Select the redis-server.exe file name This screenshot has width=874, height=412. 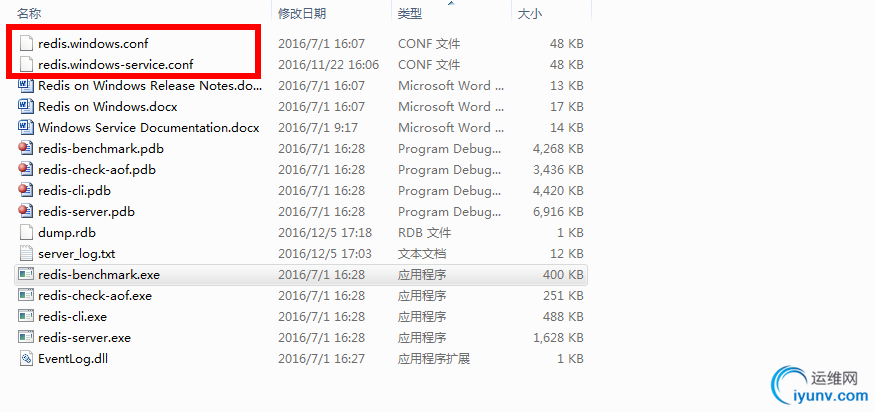84,338
